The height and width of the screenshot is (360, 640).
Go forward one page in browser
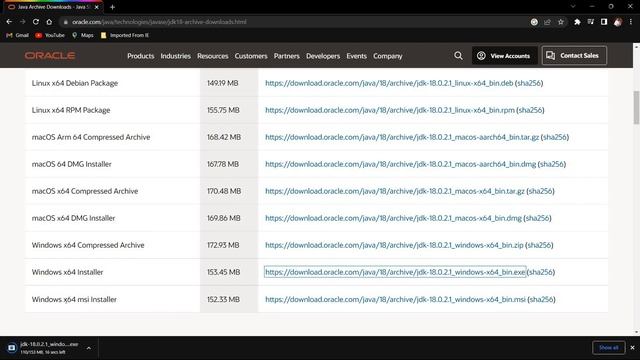22,22
